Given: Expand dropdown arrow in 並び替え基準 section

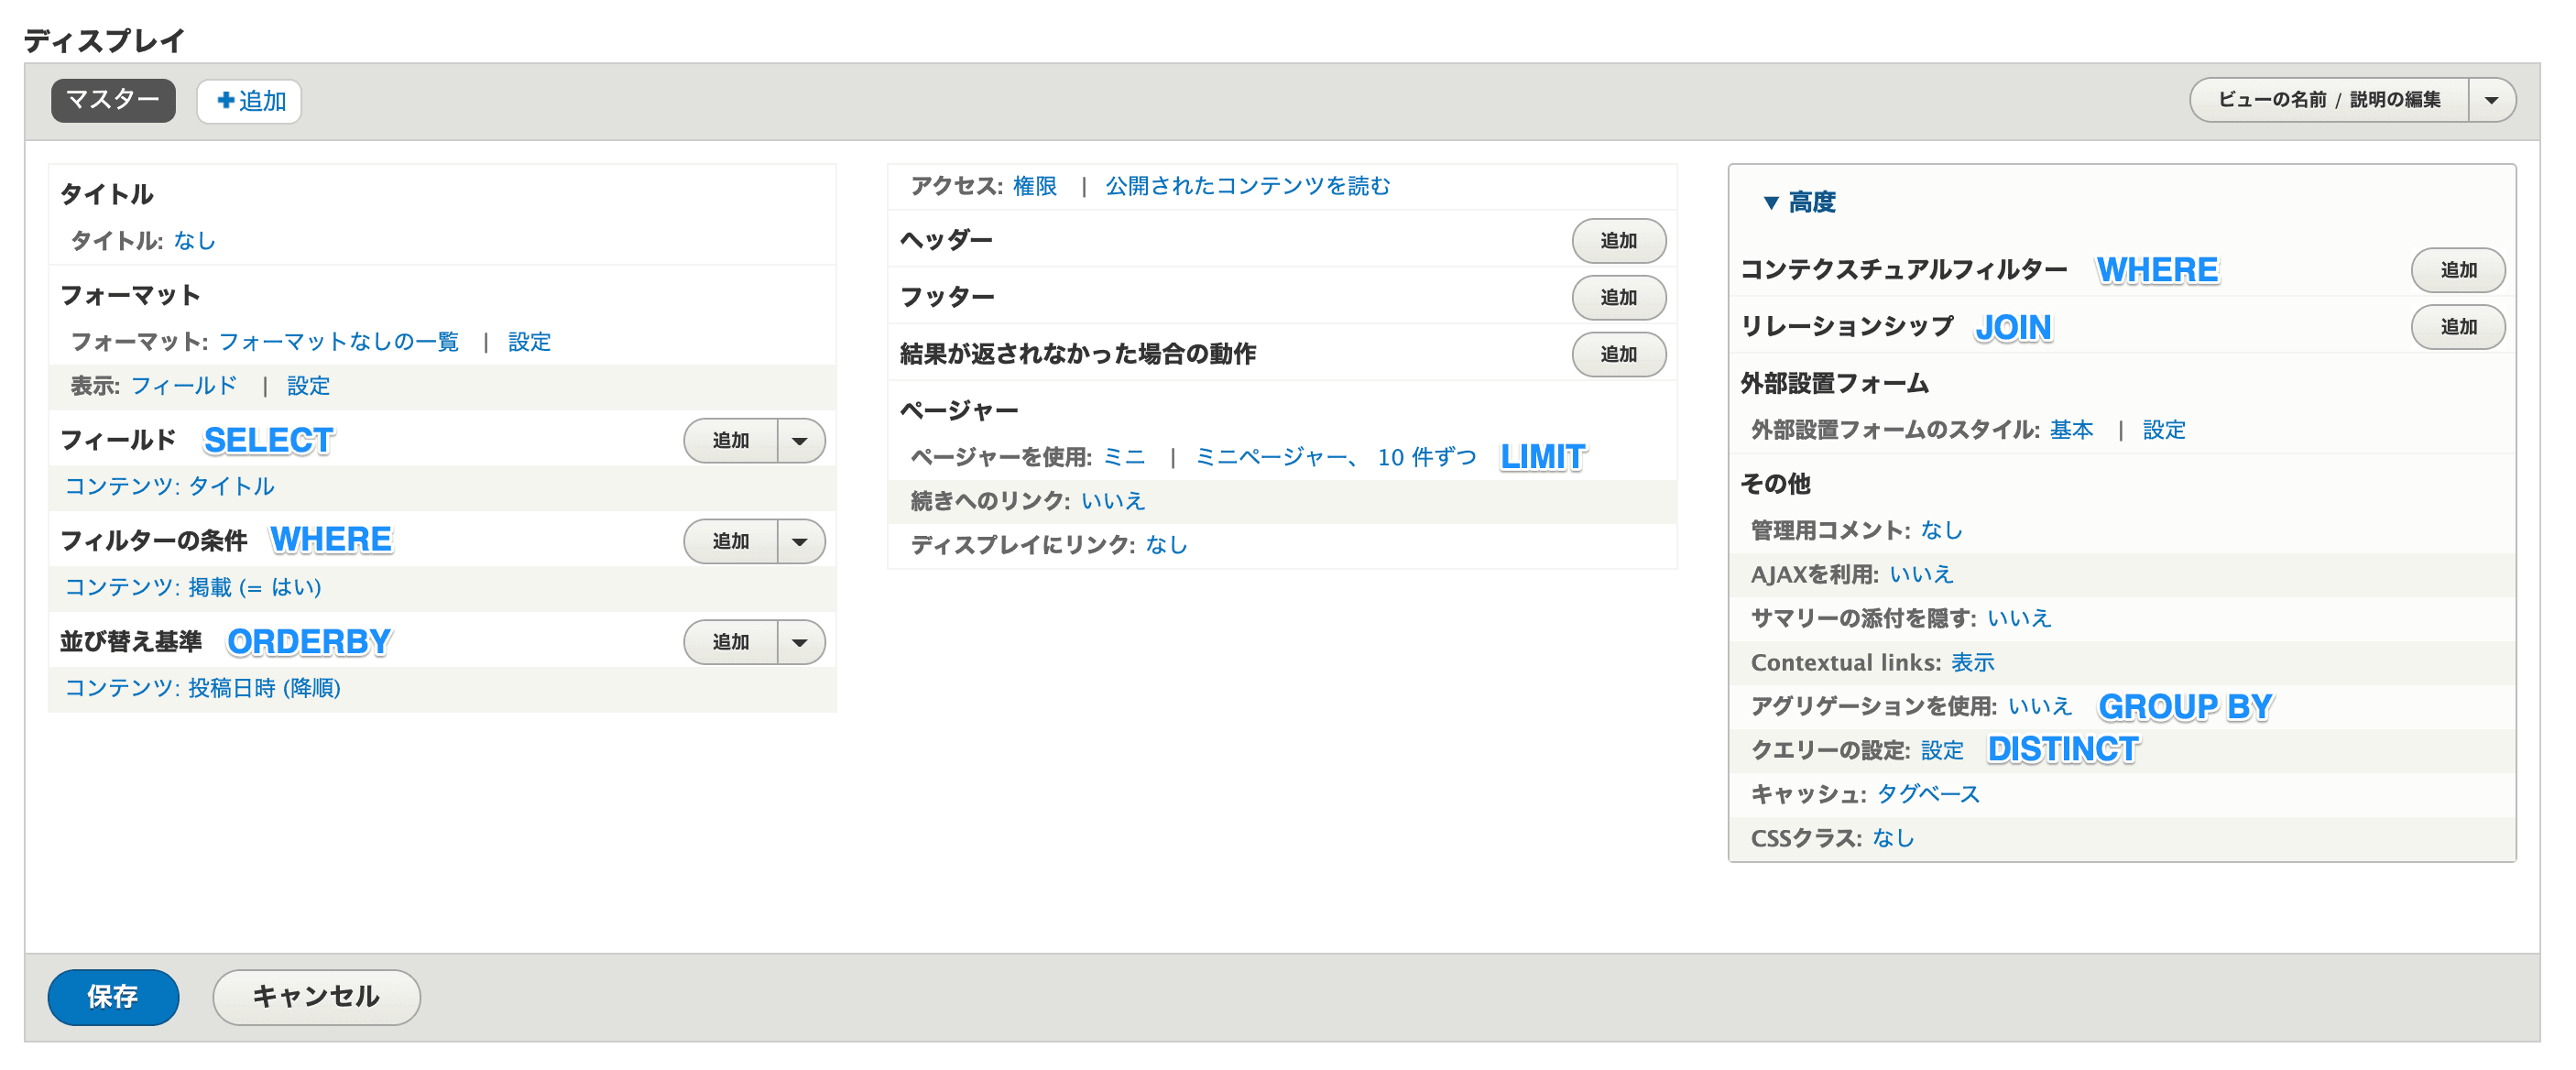Looking at the screenshot, I should pyautogui.click(x=800, y=642).
